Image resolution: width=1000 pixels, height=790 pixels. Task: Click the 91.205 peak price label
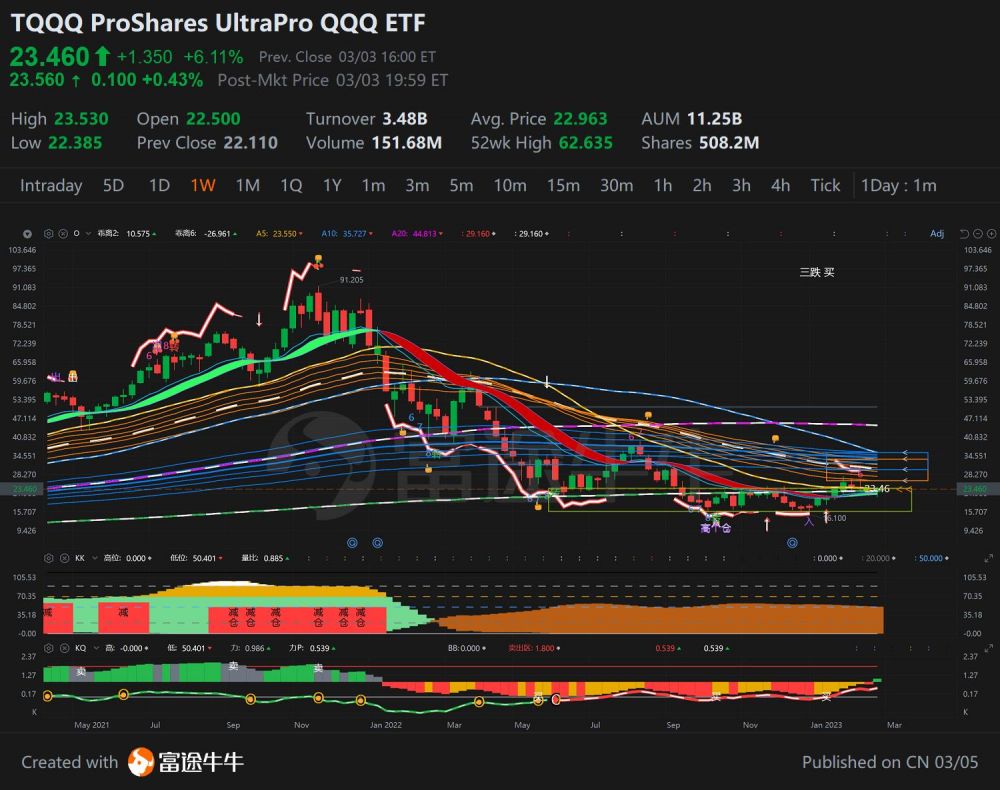(x=351, y=280)
